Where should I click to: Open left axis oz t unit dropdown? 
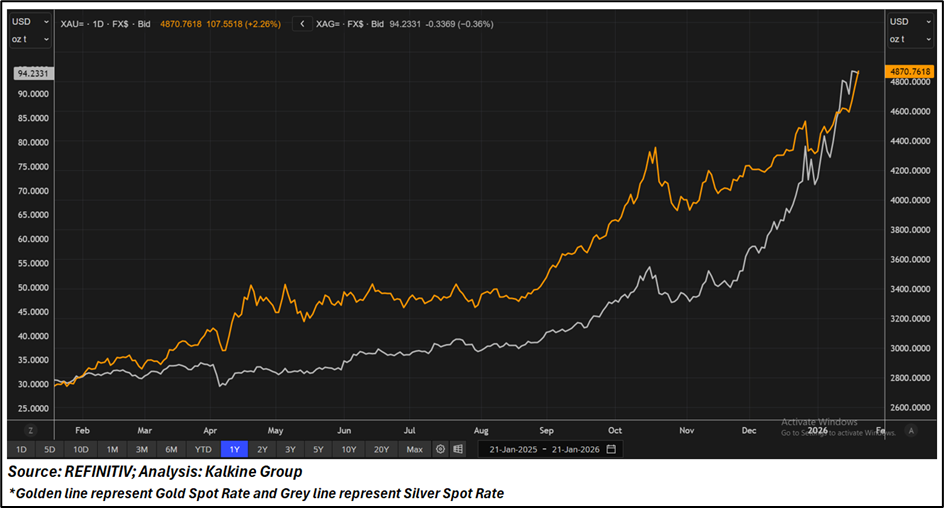tap(28, 39)
